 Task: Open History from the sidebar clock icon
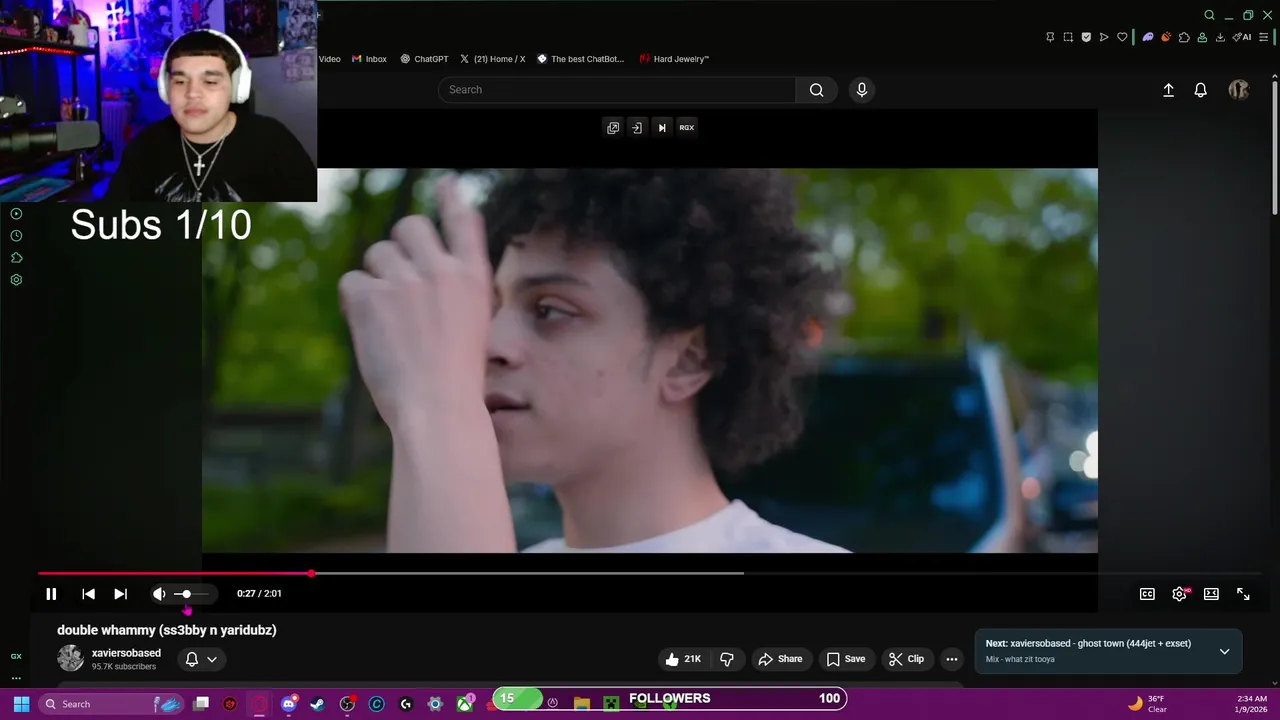[x=16, y=236]
